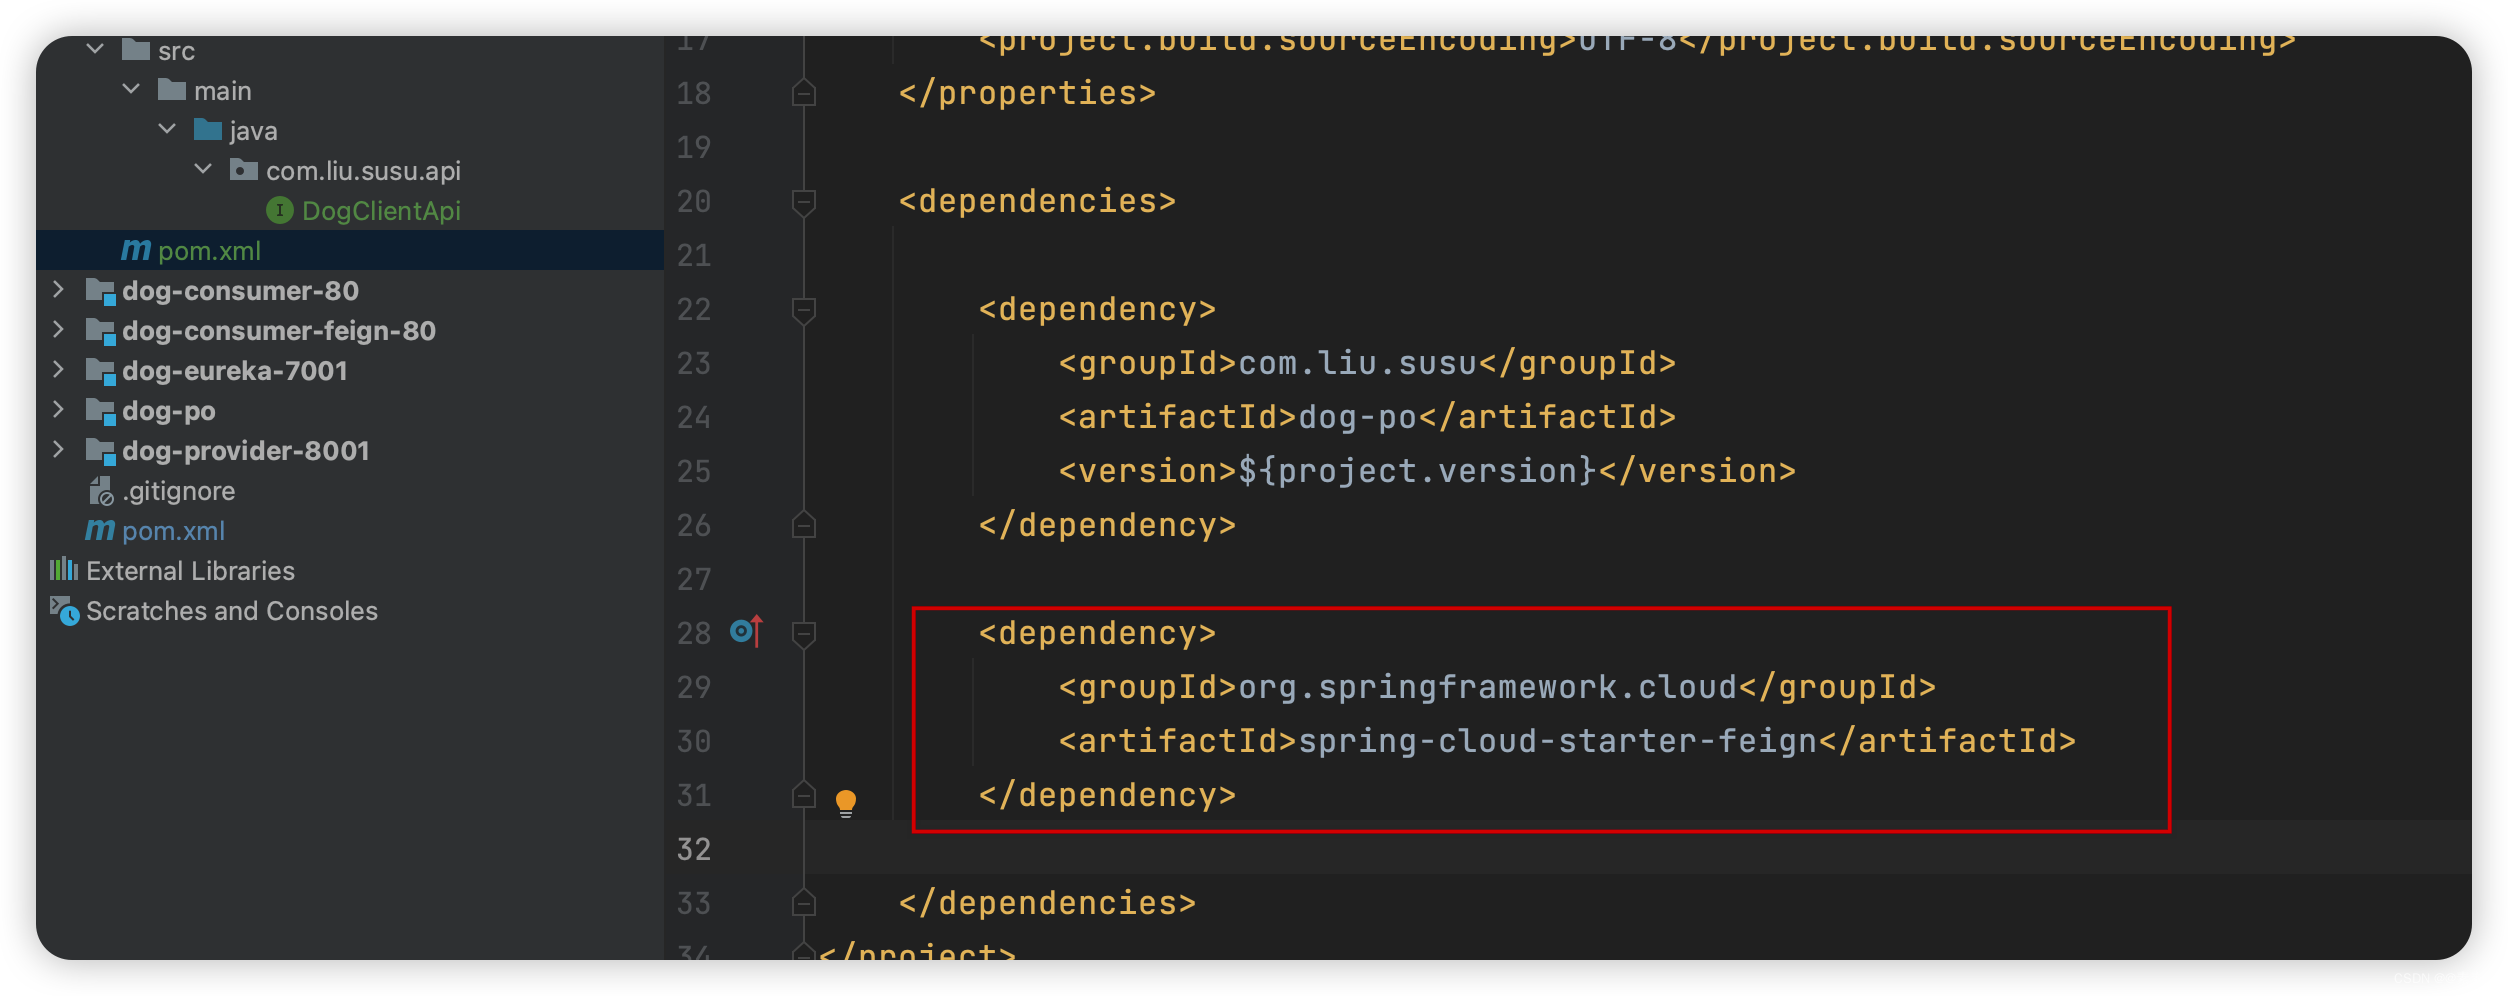The image size is (2508, 996).
Task: Click the org.springframework.cloud groupId value
Action: click(1488, 687)
